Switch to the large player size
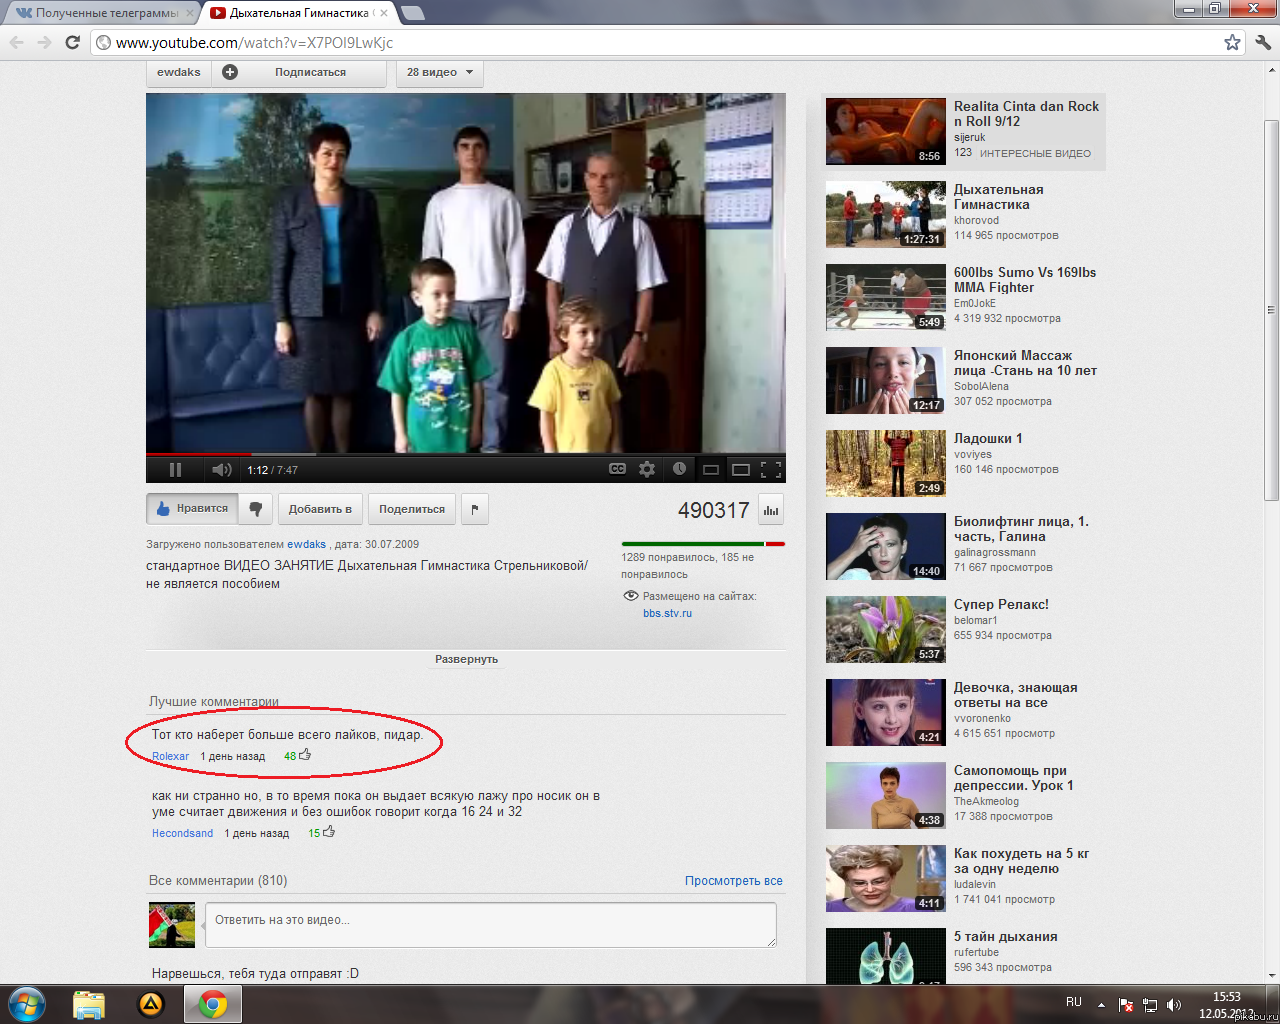 [741, 469]
